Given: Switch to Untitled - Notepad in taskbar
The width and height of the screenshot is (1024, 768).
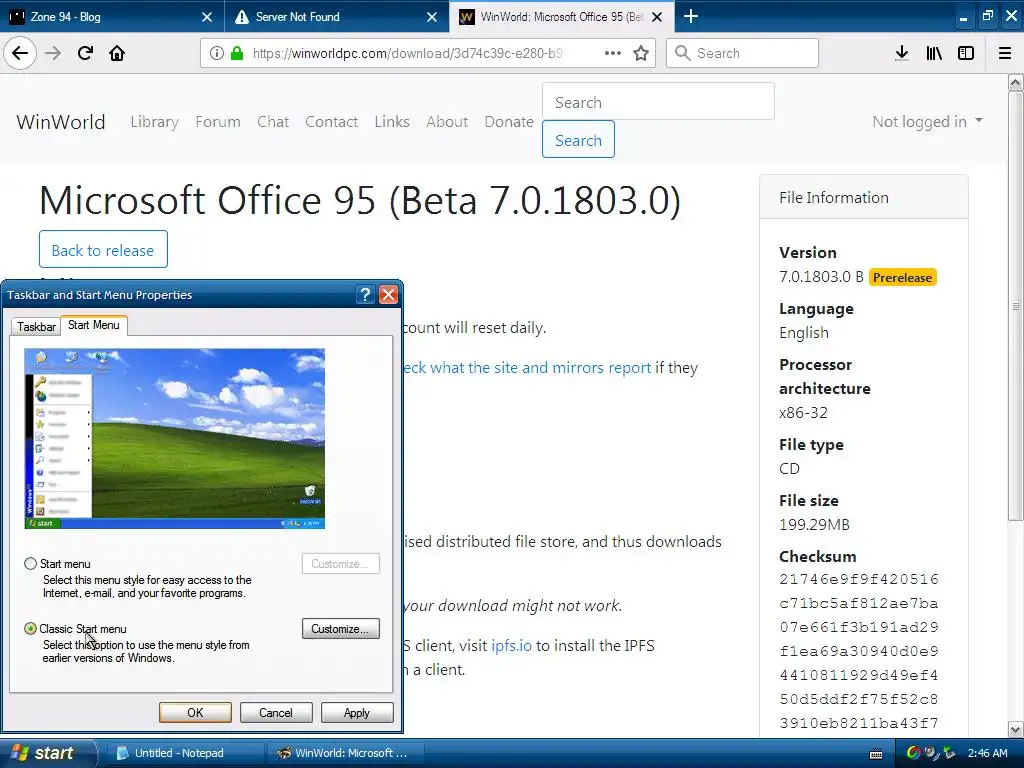Looking at the screenshot, I should pos(184,753).
